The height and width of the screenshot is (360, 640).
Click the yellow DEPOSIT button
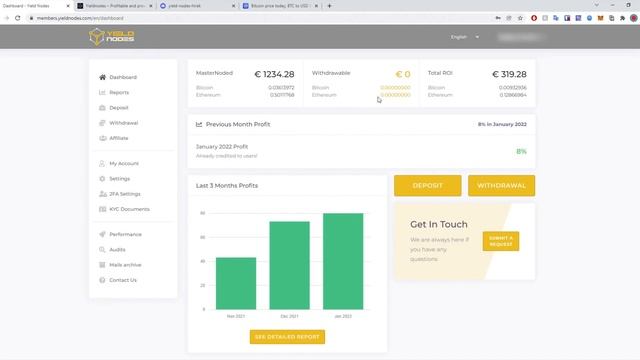click(x=427, y=186)
